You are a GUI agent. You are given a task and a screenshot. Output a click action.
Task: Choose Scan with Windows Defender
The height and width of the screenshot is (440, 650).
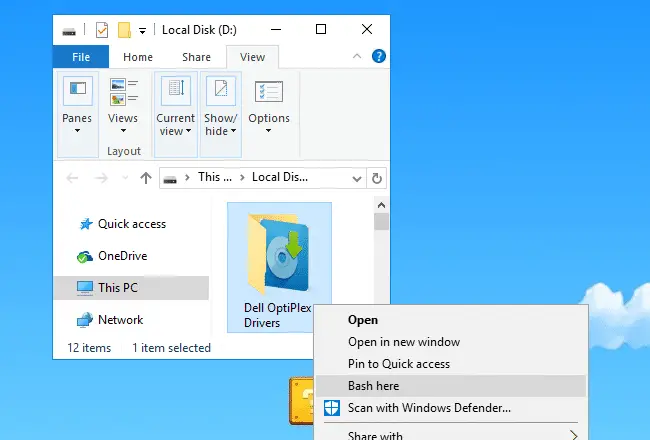tap(451, 408)
